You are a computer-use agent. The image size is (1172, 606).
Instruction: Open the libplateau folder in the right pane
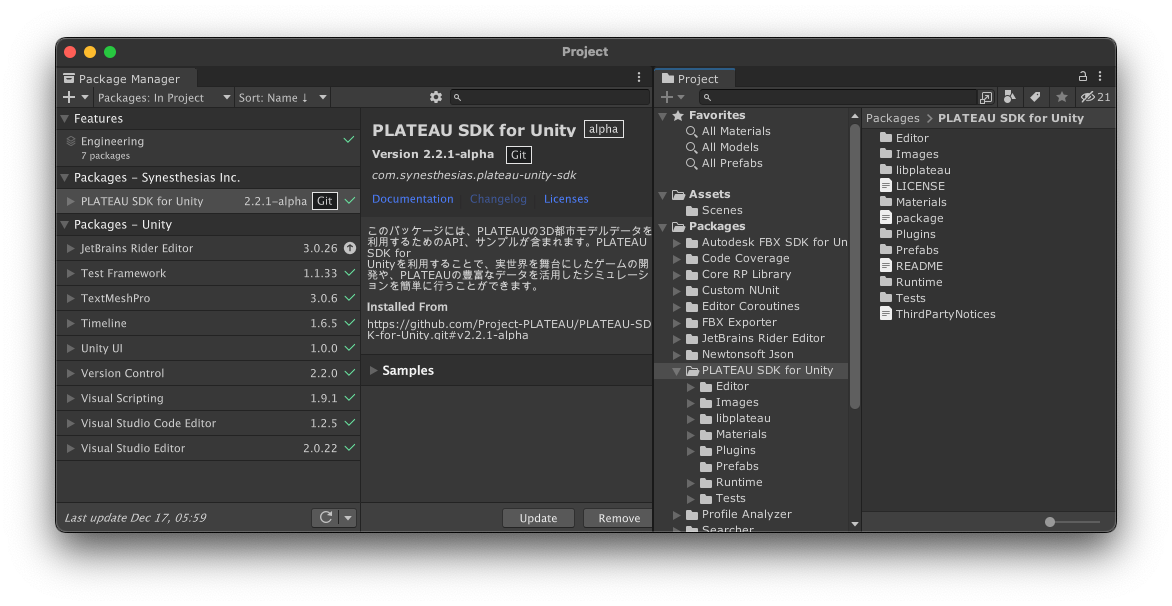point(915,170)
